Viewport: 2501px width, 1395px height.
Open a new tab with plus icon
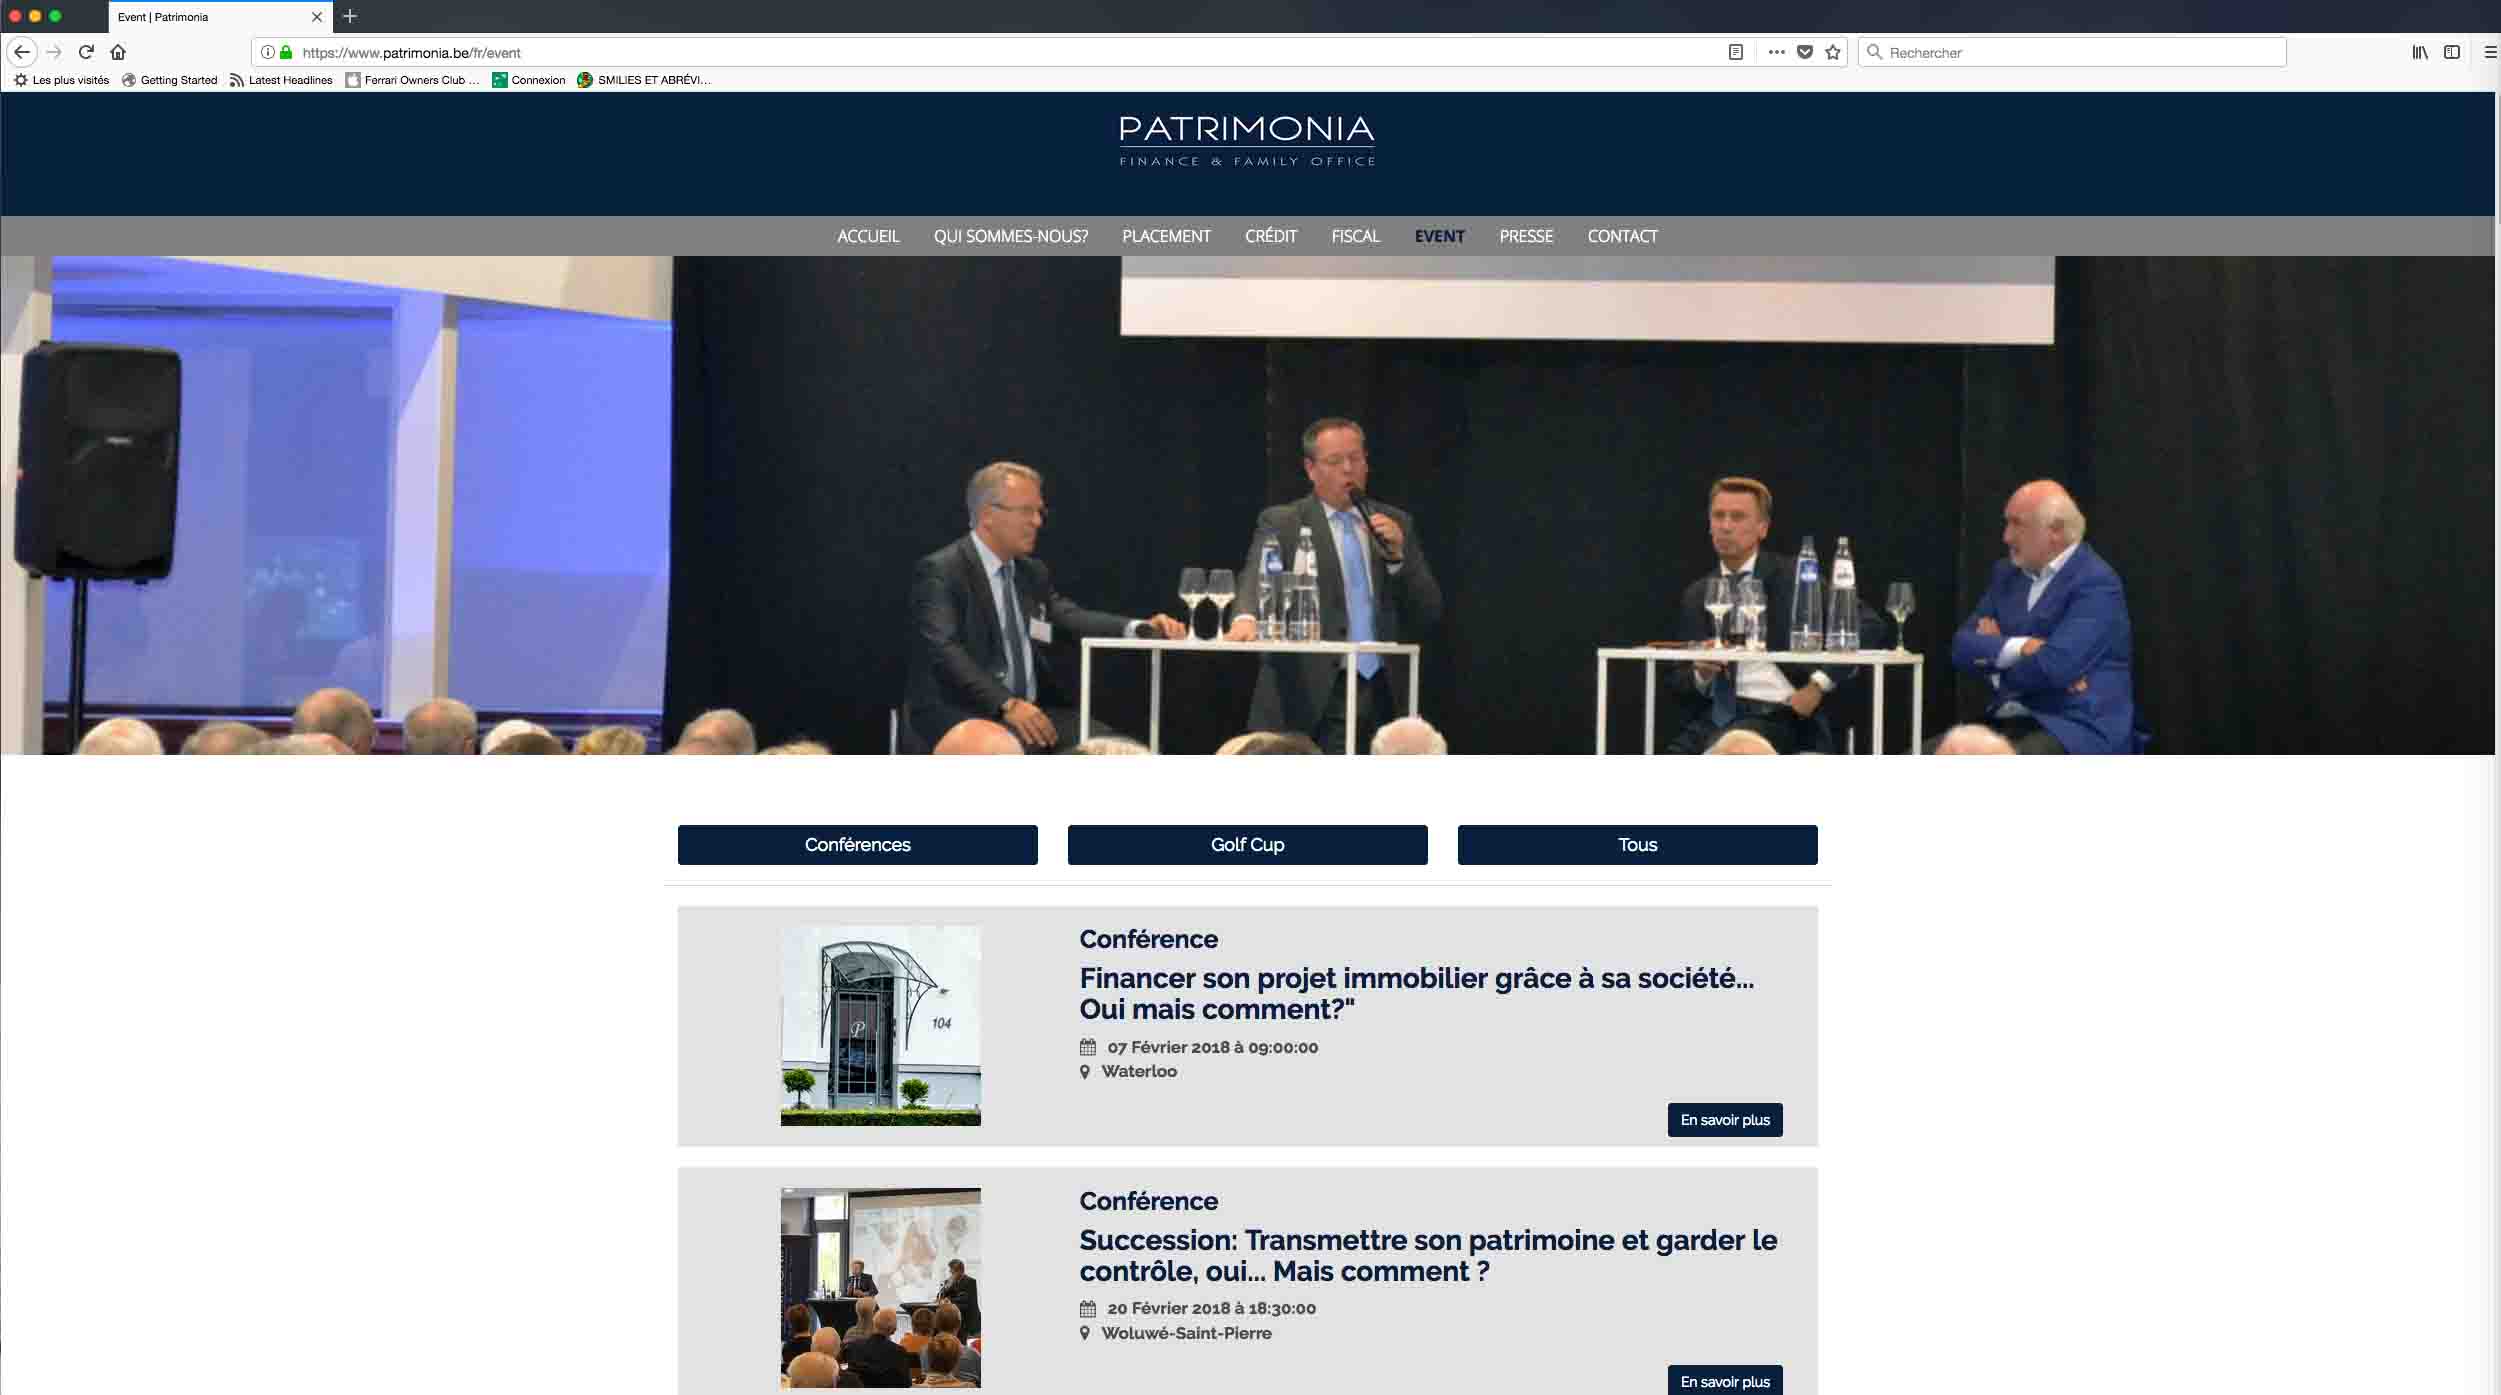(350, 16)
